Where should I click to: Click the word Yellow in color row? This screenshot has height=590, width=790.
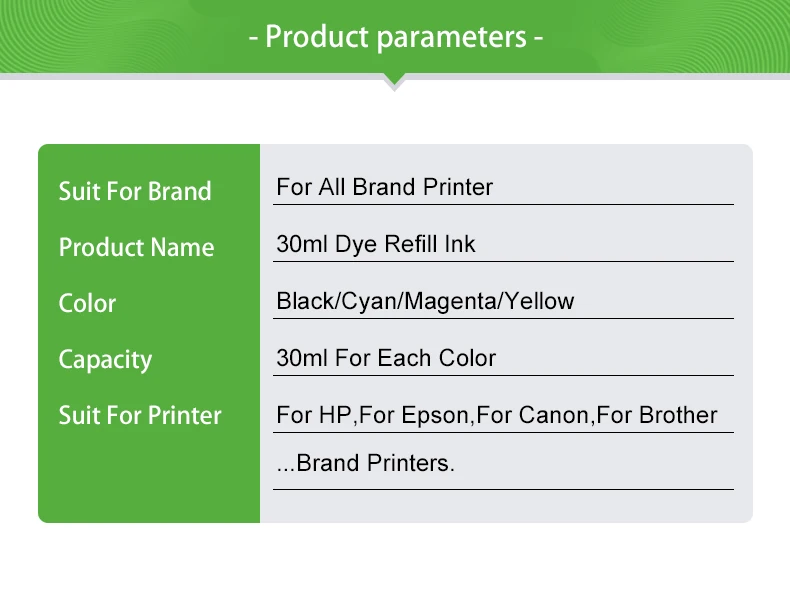(x=540, y=301)
